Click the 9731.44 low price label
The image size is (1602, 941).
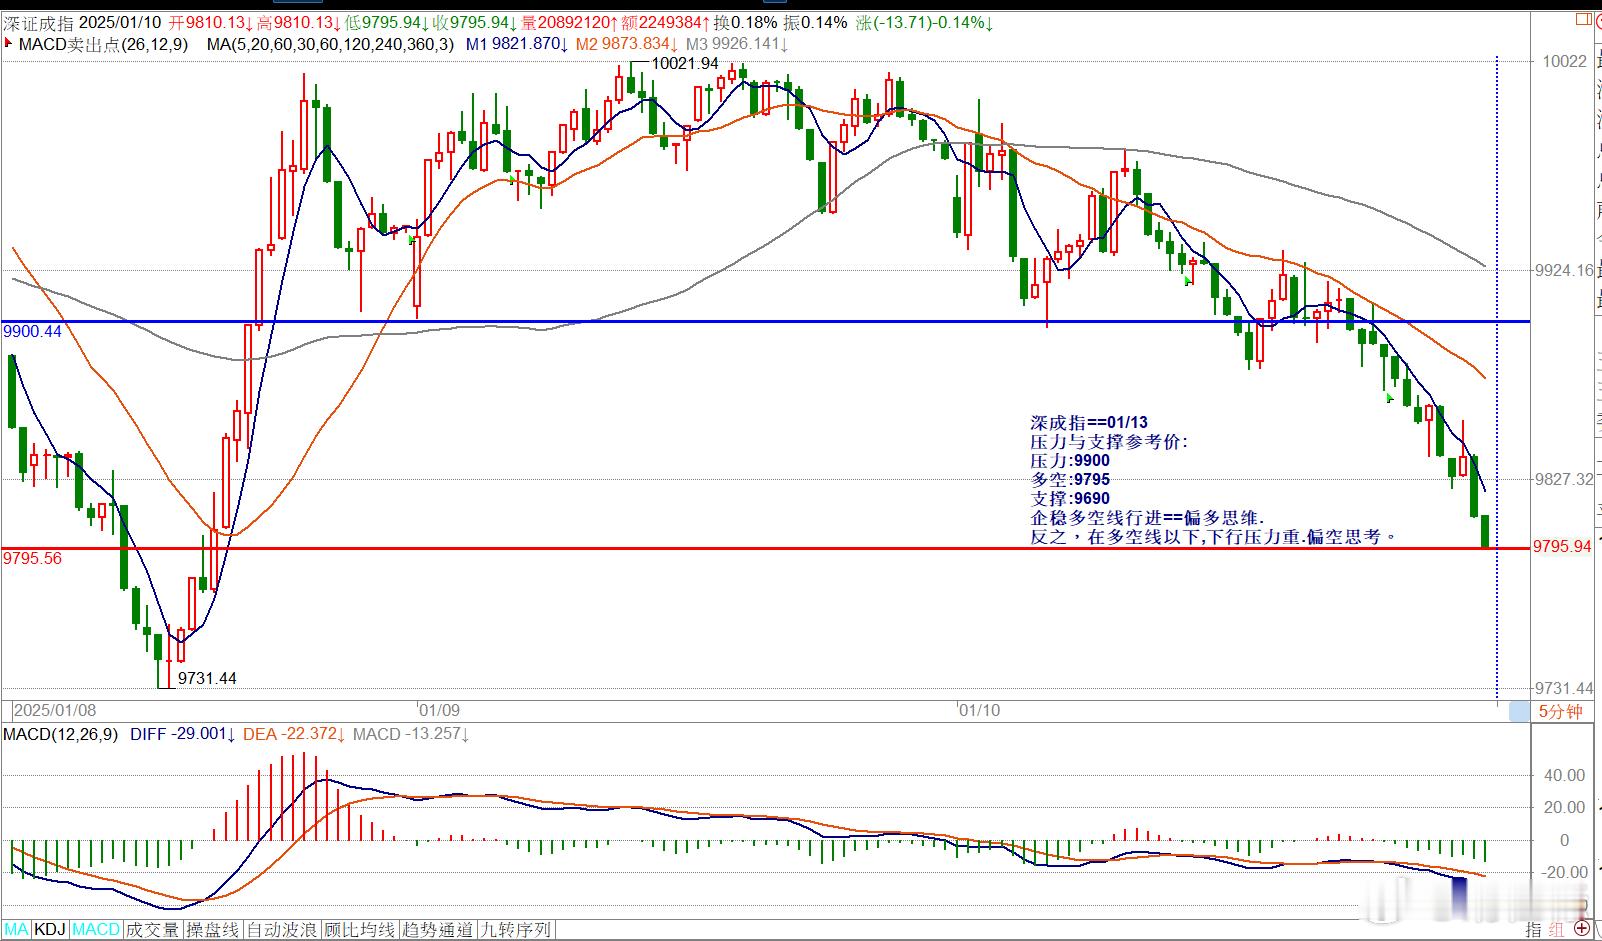[x=207, y=678]
